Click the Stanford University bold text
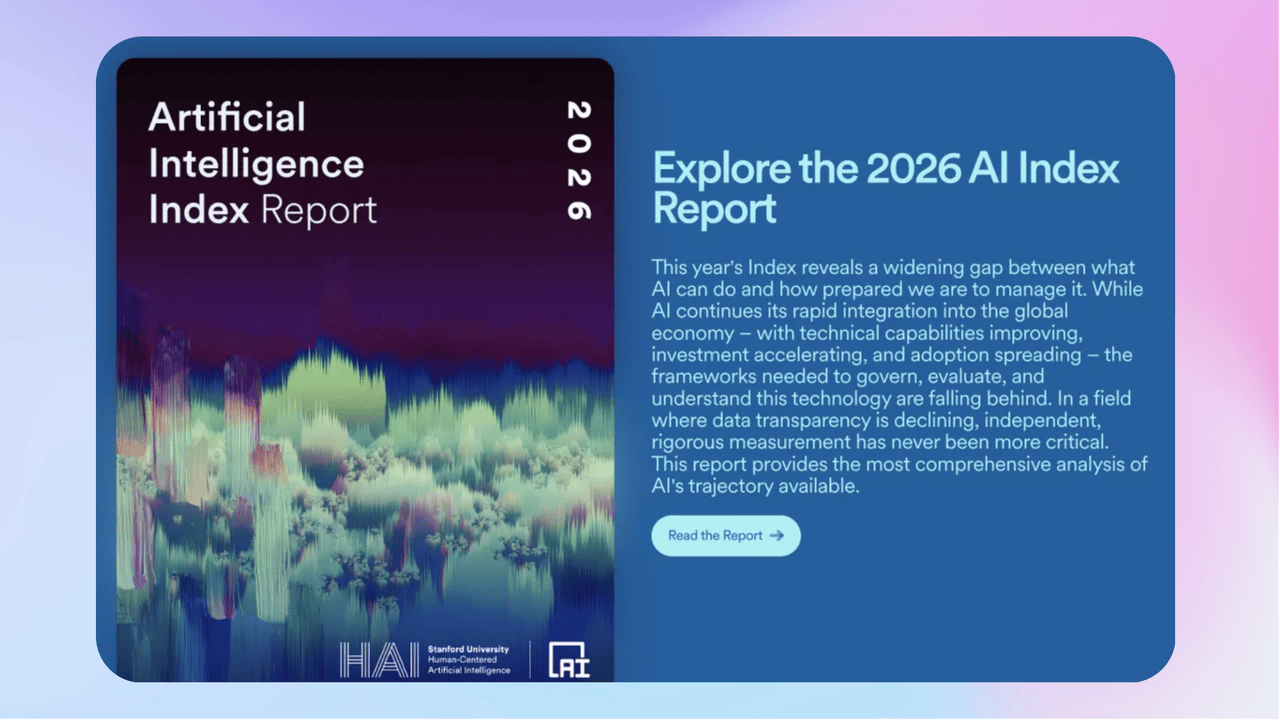1280x720 pixels. 468,648
